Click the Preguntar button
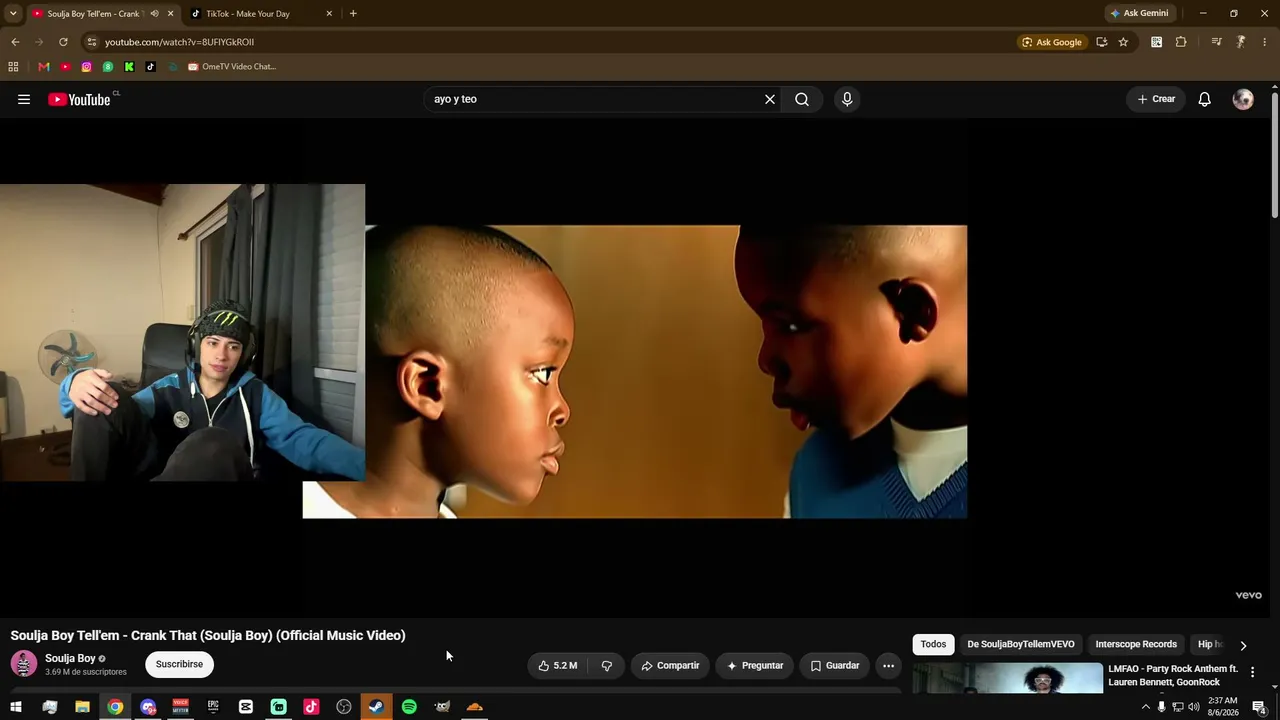The image size is (1280, 720). point(755,666)
